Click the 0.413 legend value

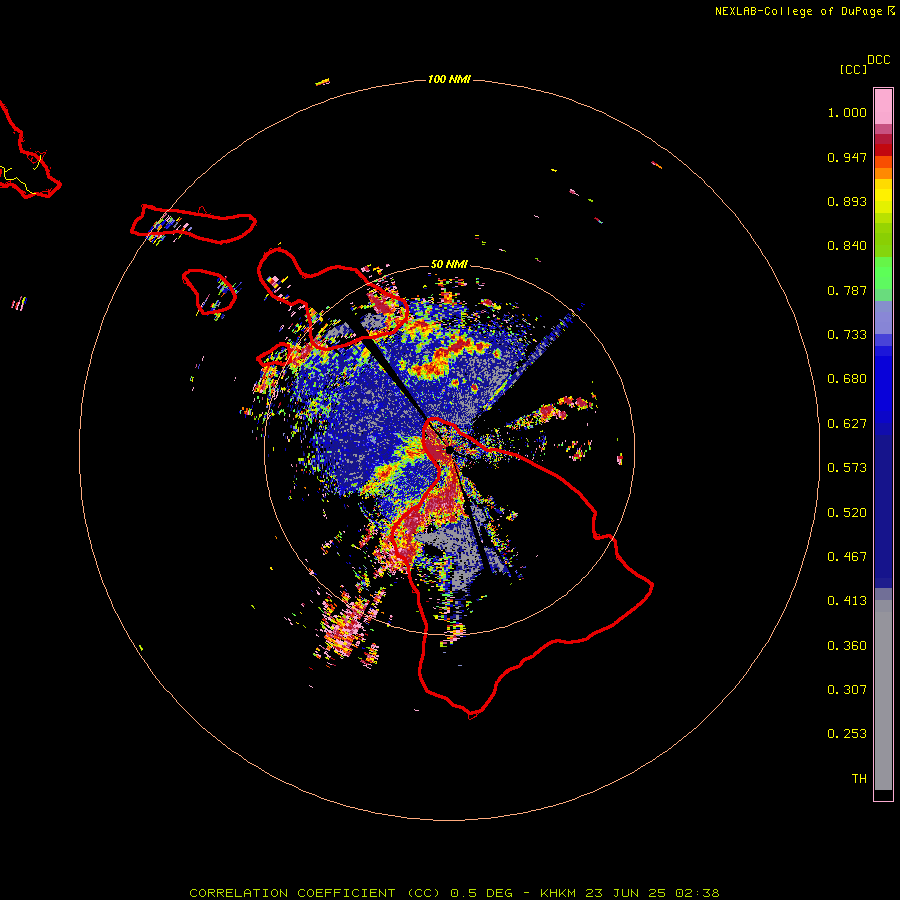(x=847, y=601)
